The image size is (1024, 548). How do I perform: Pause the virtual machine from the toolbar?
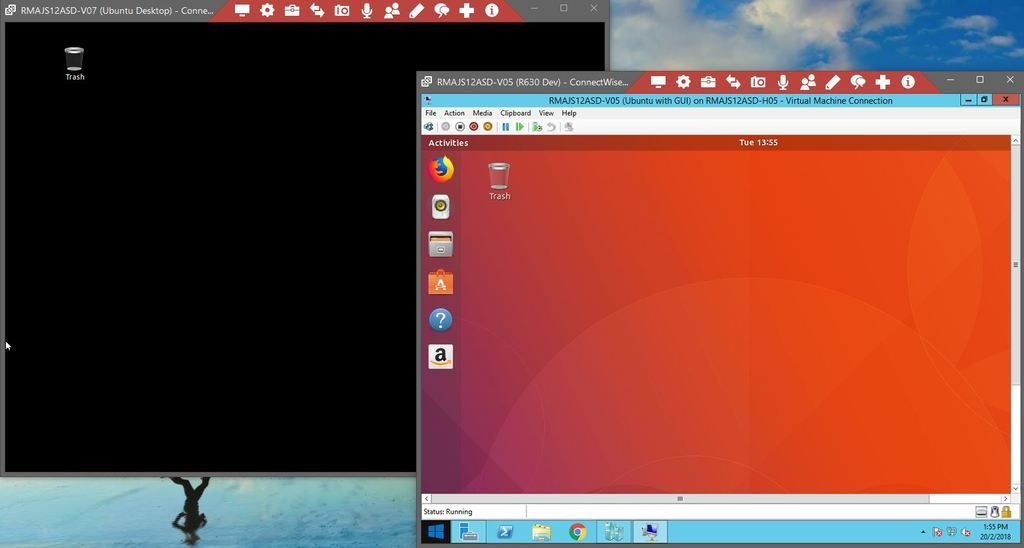[x=505, y=127]
